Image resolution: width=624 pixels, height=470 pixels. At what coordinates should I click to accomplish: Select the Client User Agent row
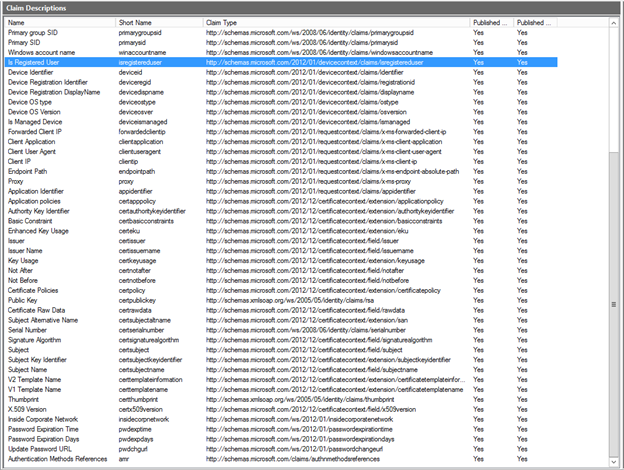pyautogui.click(x=281, y=152)
